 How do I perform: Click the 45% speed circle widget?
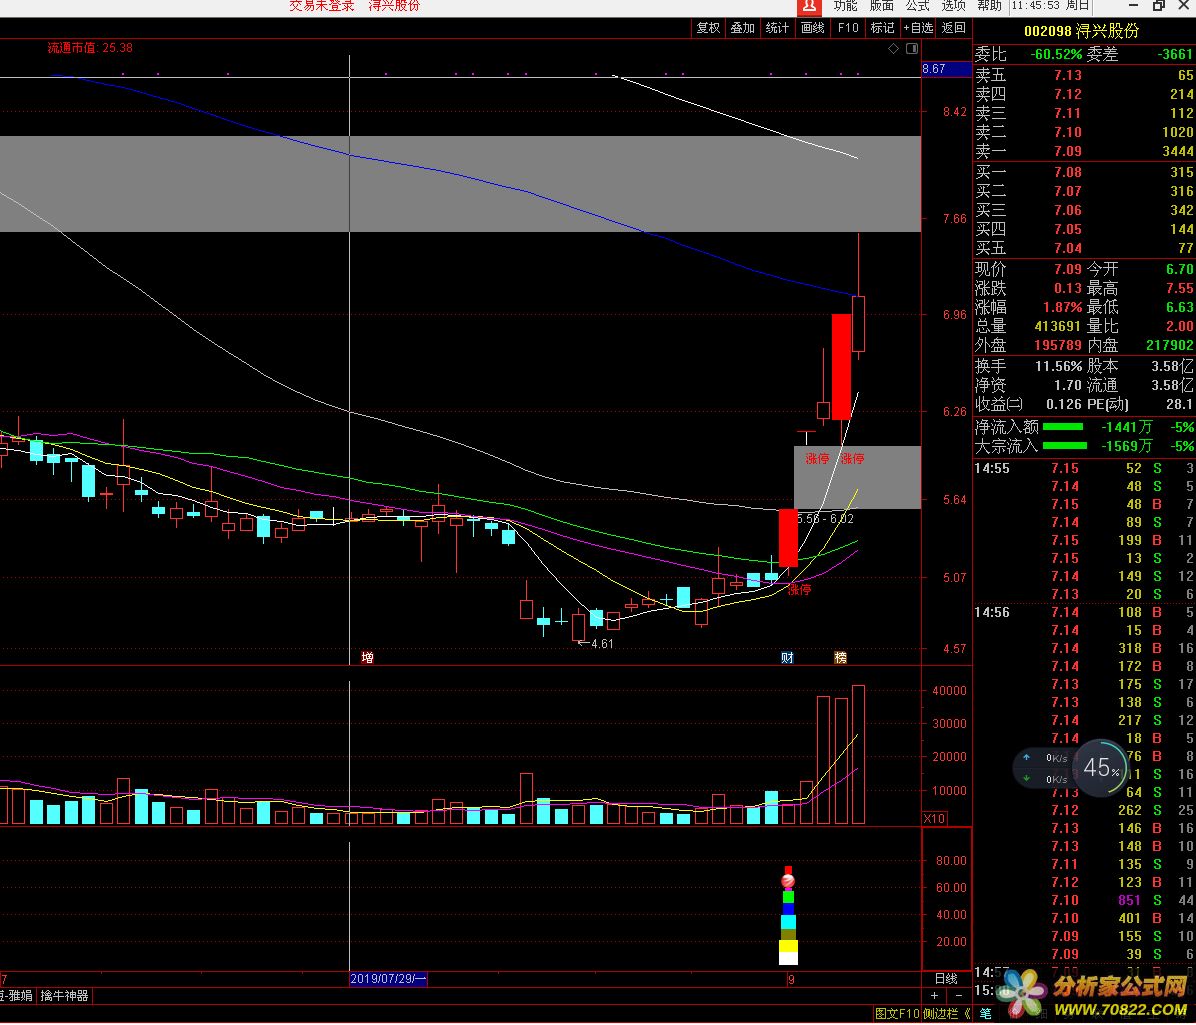coord(1102,767)
